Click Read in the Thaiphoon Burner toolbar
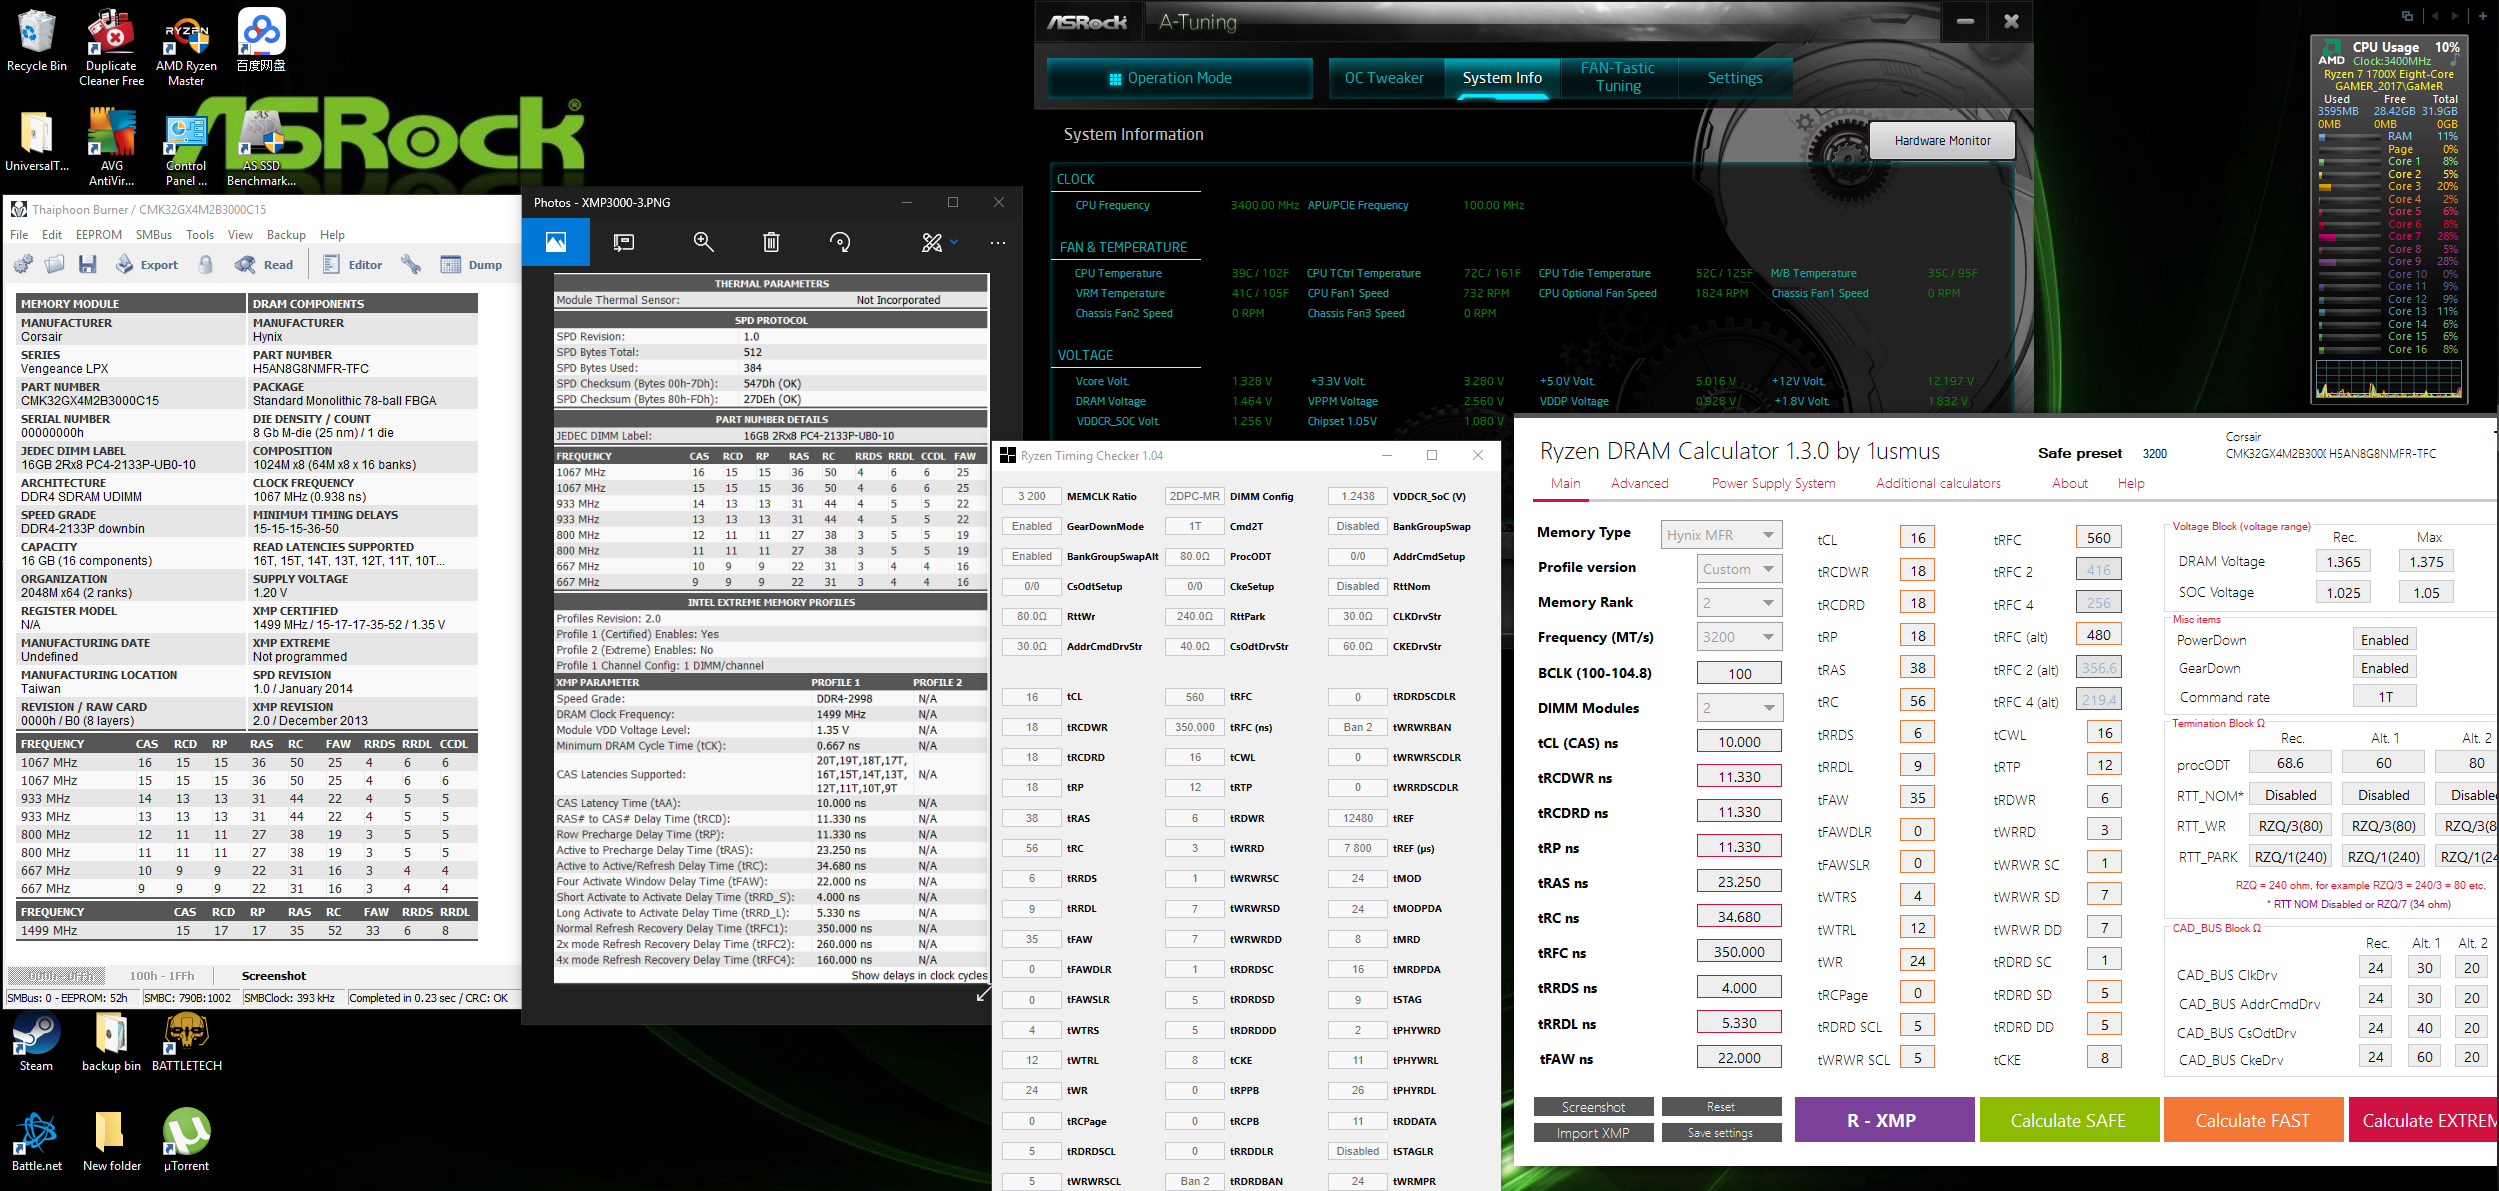This screenshot has width=2499, height=1191. click(x=264, y=264)
